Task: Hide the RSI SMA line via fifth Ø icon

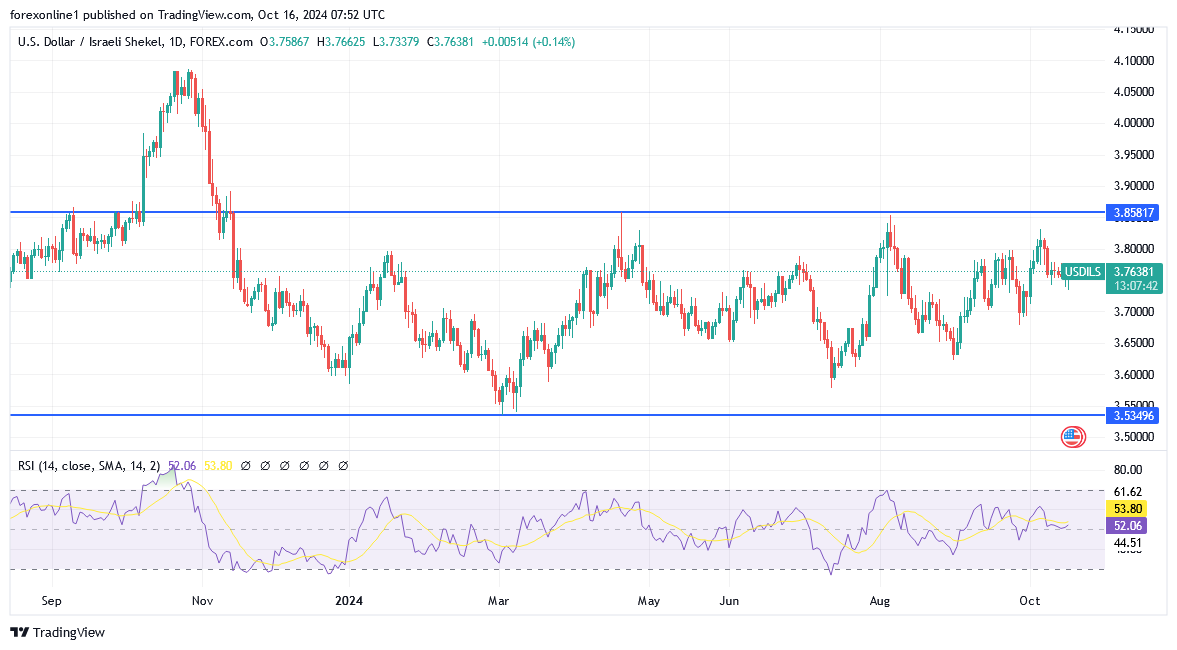Action: click(x=322, y=465)
